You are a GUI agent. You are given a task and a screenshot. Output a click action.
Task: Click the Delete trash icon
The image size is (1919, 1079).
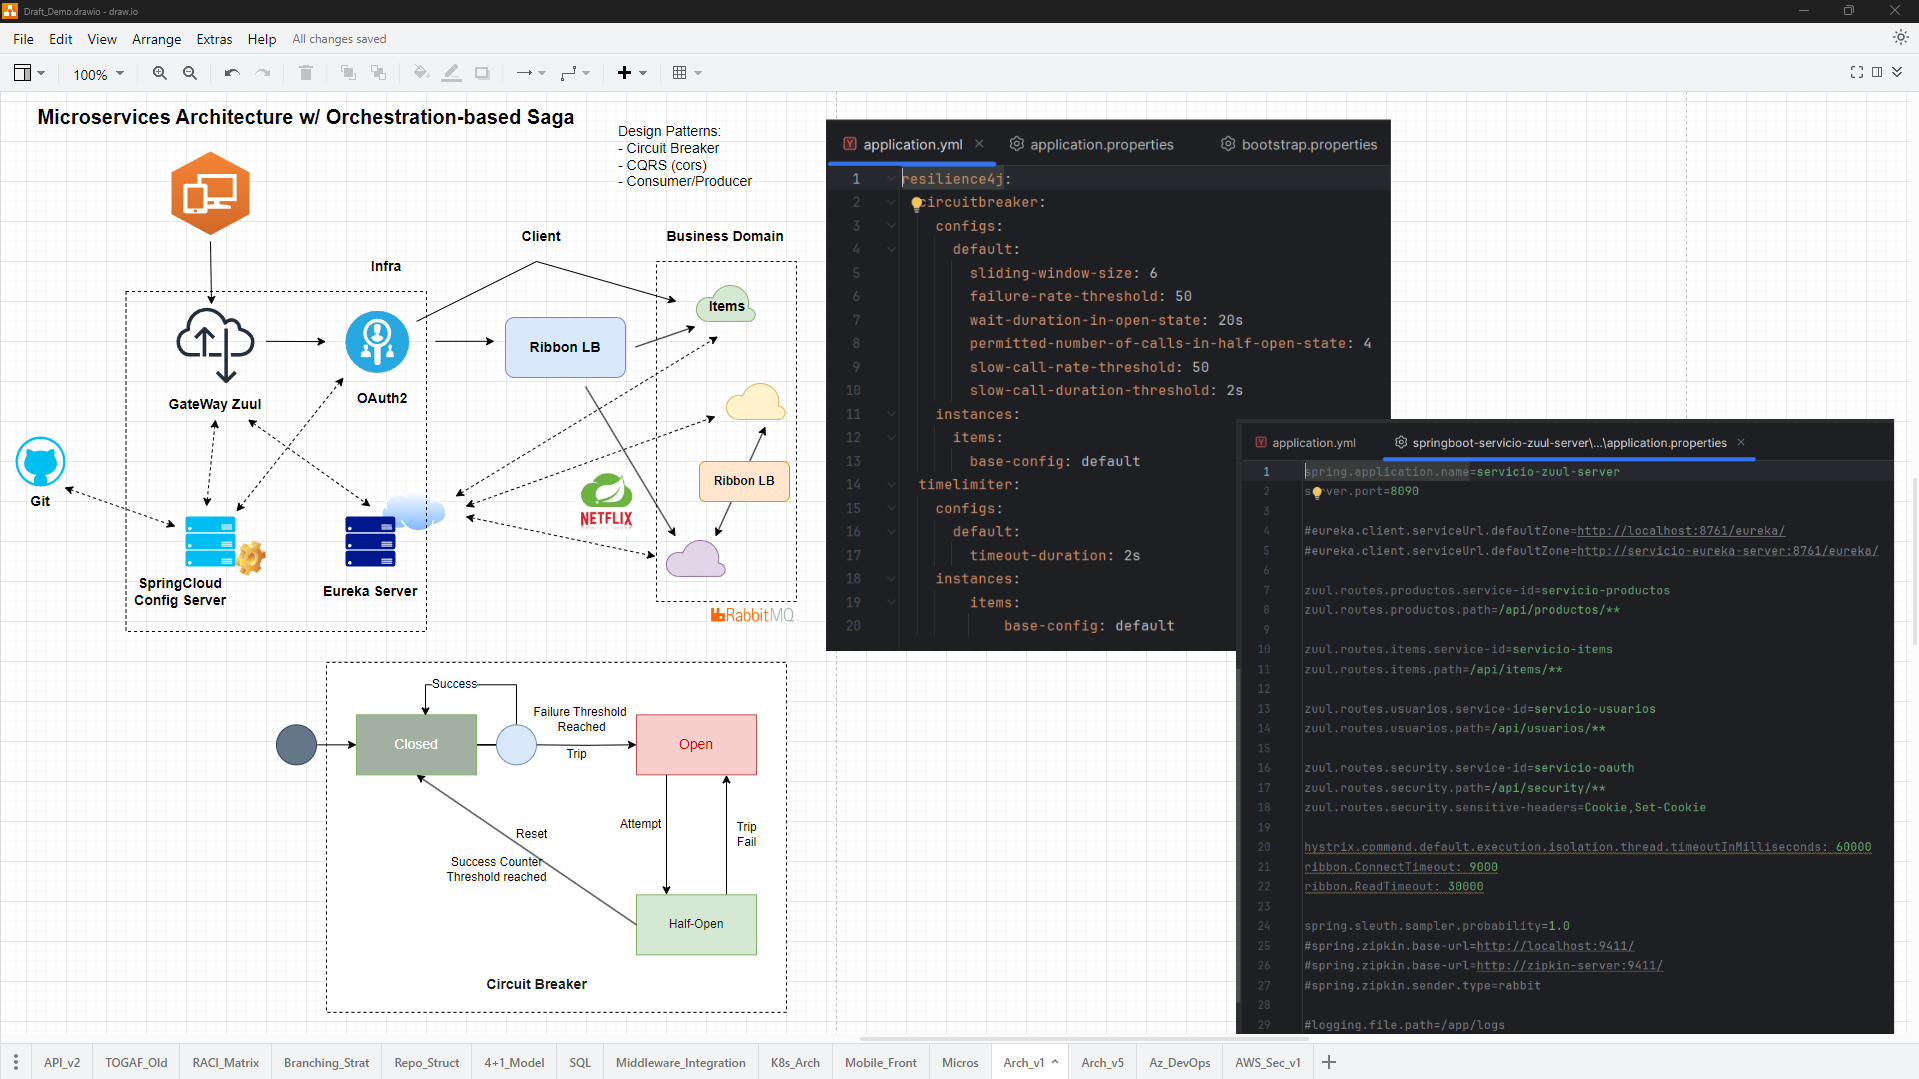tap(306, 73)
